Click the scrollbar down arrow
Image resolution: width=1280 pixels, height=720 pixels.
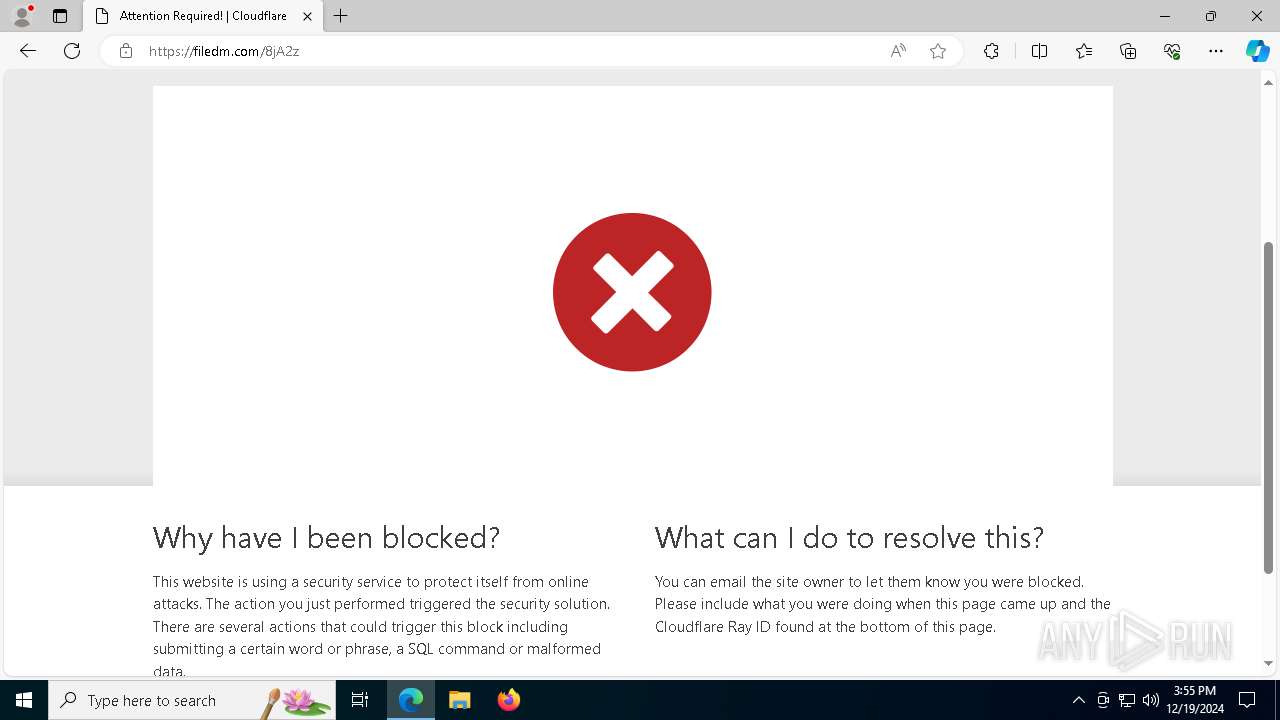pyautogui.click(x=1269, y=663)
